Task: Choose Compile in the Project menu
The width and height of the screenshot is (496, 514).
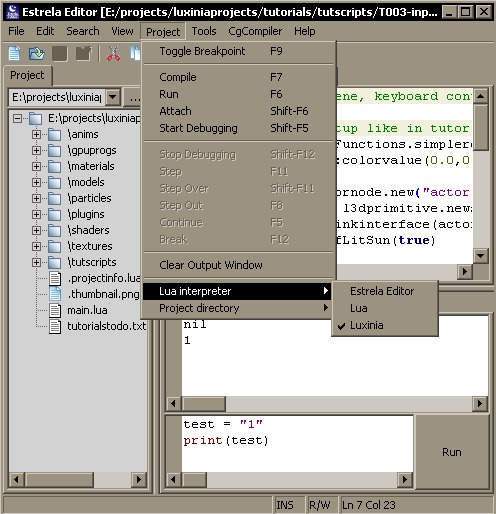Action: click(x=238, y=77)
